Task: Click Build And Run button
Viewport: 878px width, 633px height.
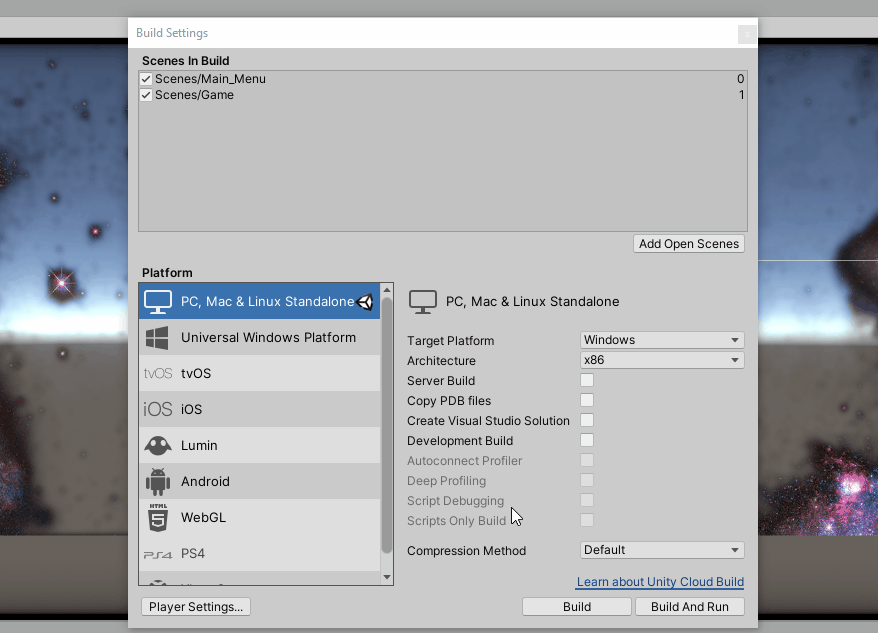Action: coord(690,607)
